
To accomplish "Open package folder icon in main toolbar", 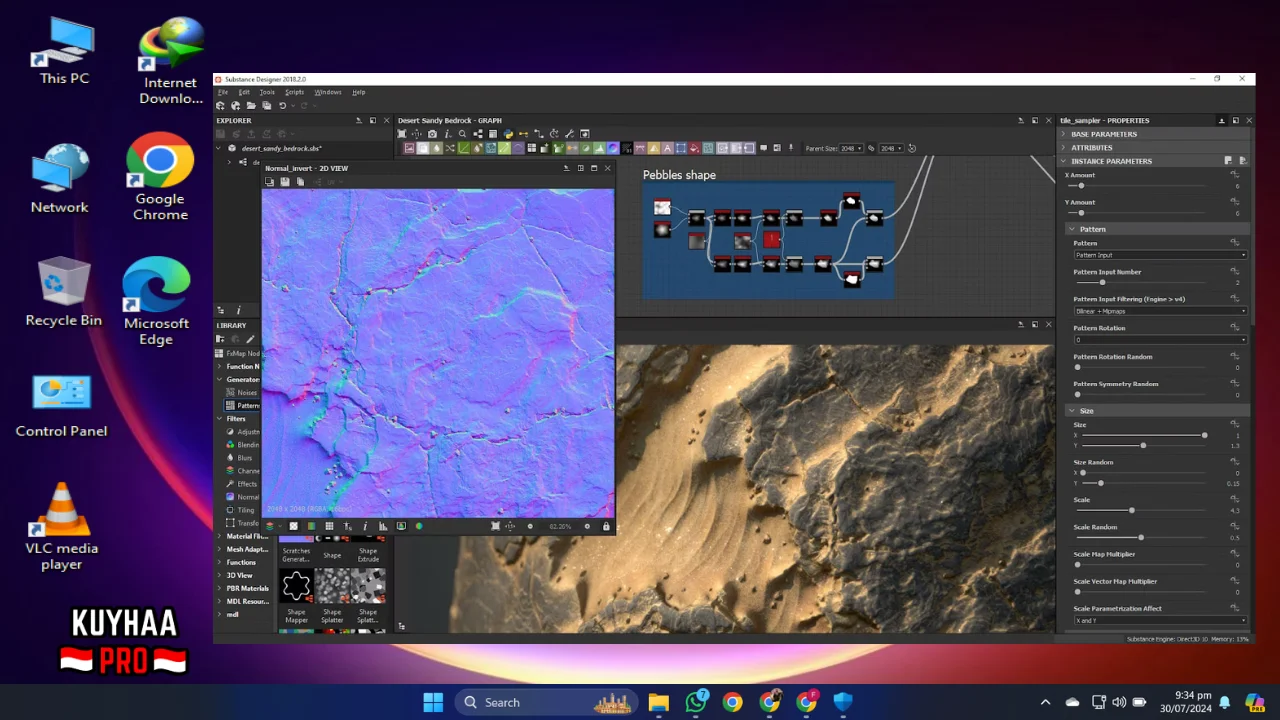I will pos(251,105).
